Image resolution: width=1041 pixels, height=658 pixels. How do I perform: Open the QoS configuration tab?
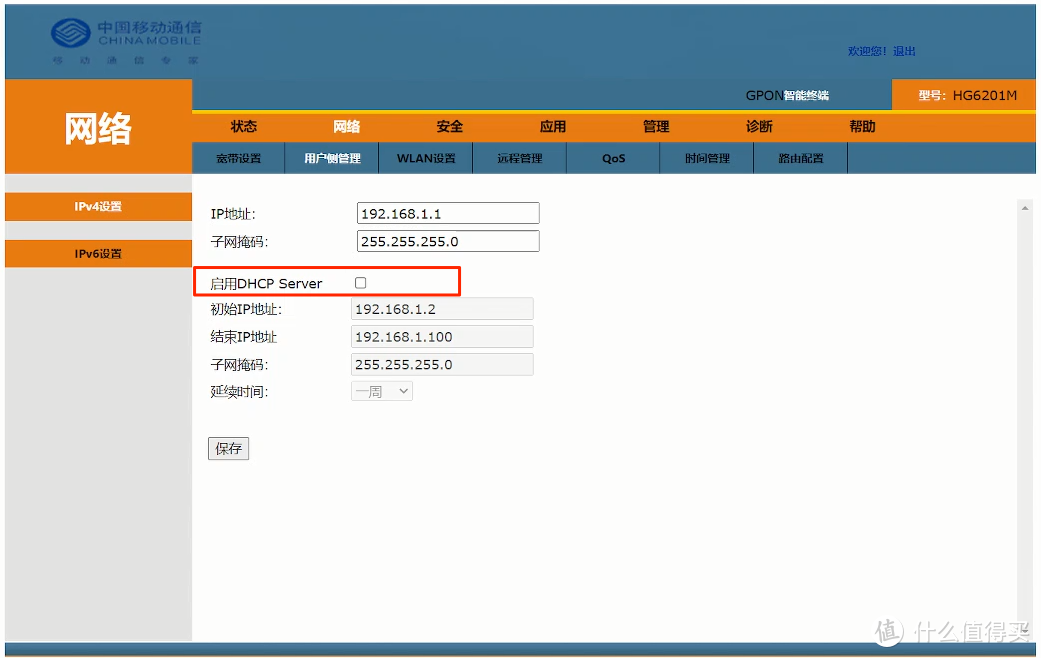click(613, 157)
